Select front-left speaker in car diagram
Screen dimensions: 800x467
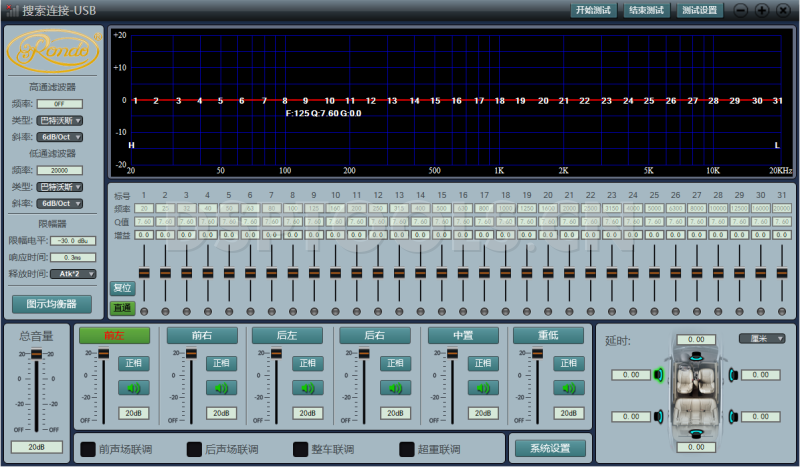(x=660, y=375)
